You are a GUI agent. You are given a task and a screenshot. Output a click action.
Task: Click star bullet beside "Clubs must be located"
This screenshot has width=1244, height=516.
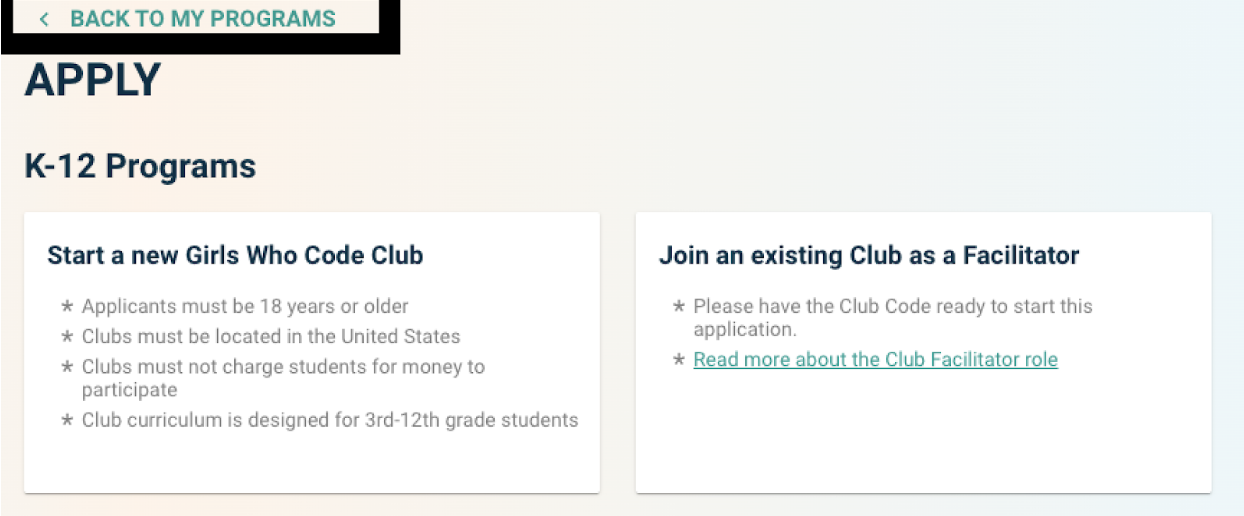[67, 337]
